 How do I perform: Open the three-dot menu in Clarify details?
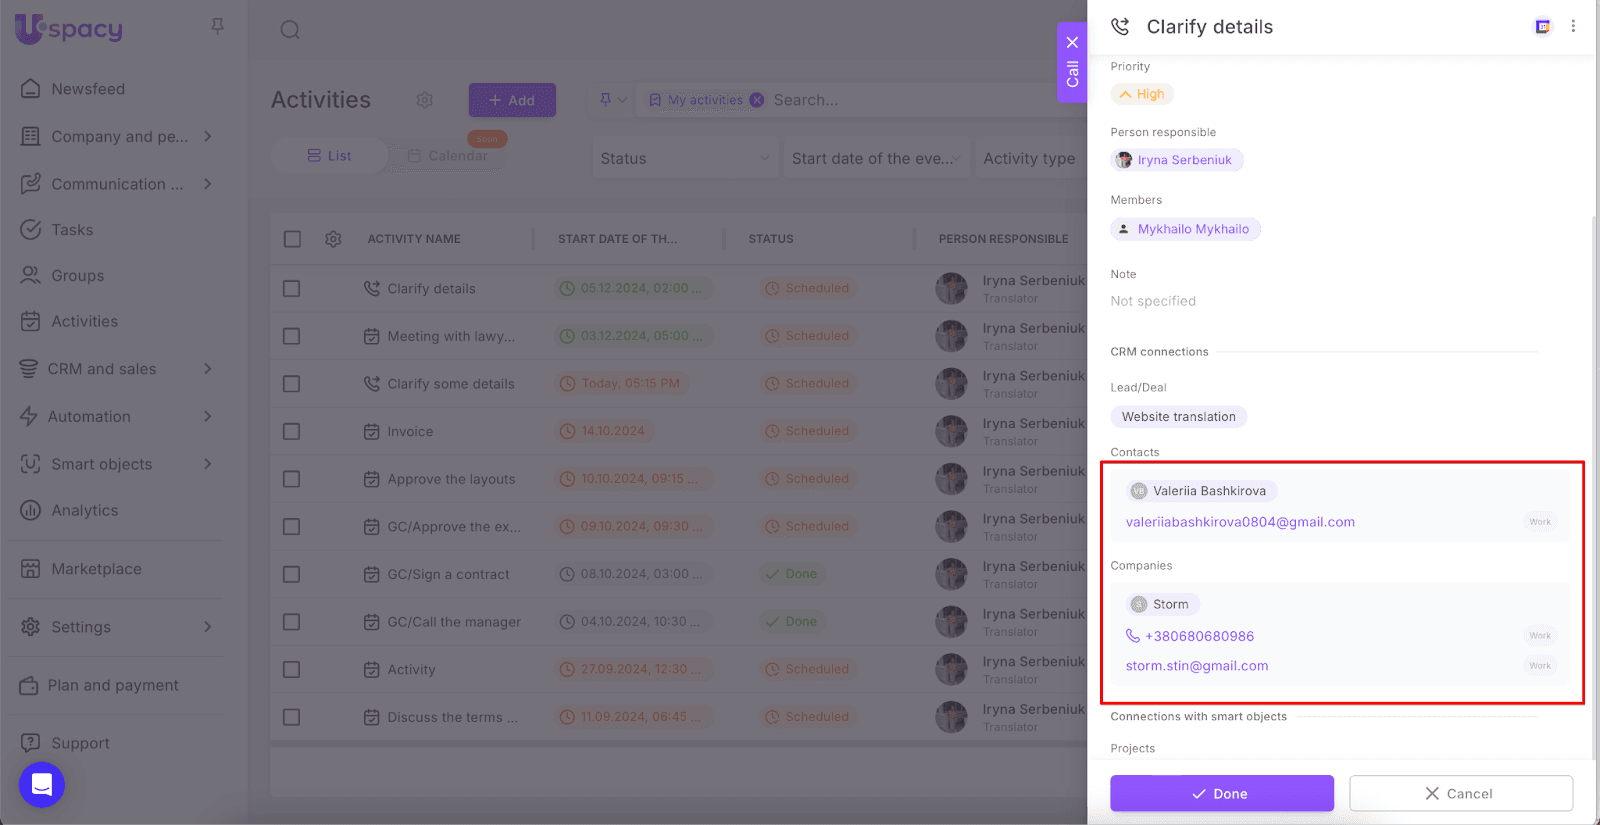pos(1573,27)
